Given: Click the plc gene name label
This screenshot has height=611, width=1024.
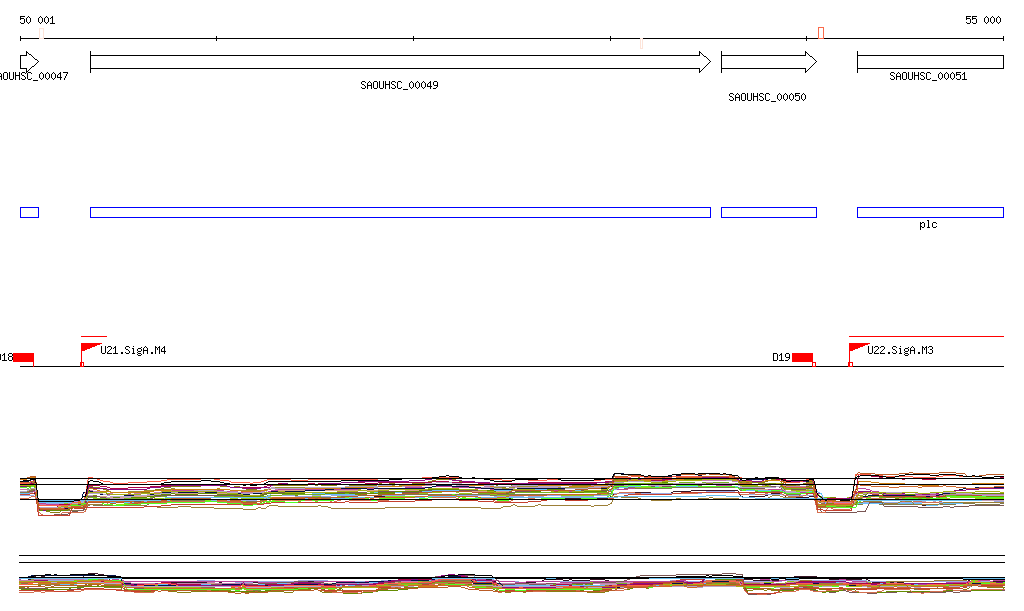Looking at the screenshot, I should 928,225.
